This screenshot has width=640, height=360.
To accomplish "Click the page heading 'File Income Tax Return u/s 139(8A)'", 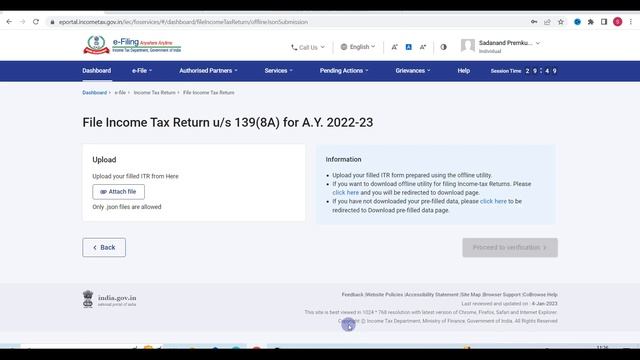I will pyautogui.click(x=228, y=122).
